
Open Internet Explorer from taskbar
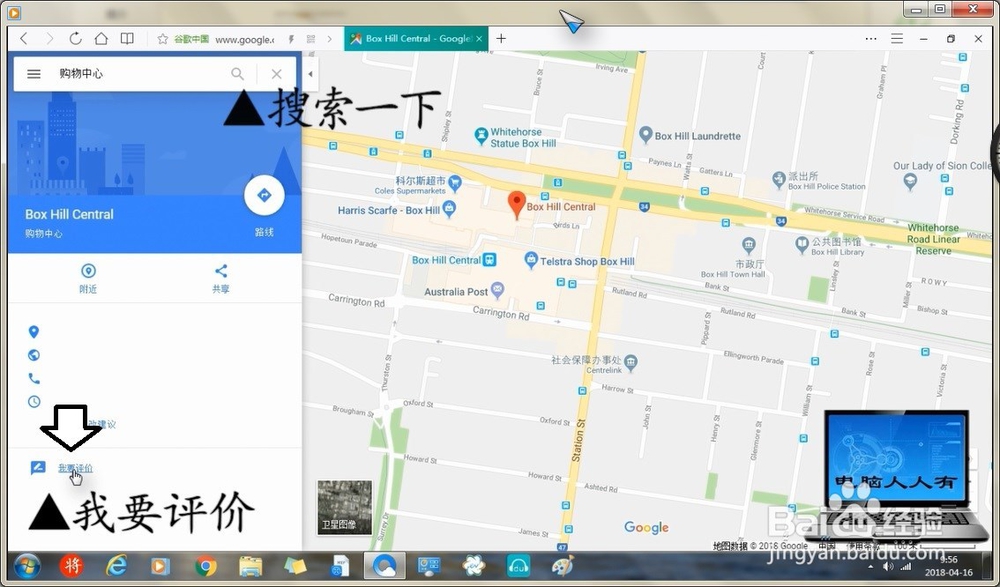pyautogui.click(x=116, y=566)
